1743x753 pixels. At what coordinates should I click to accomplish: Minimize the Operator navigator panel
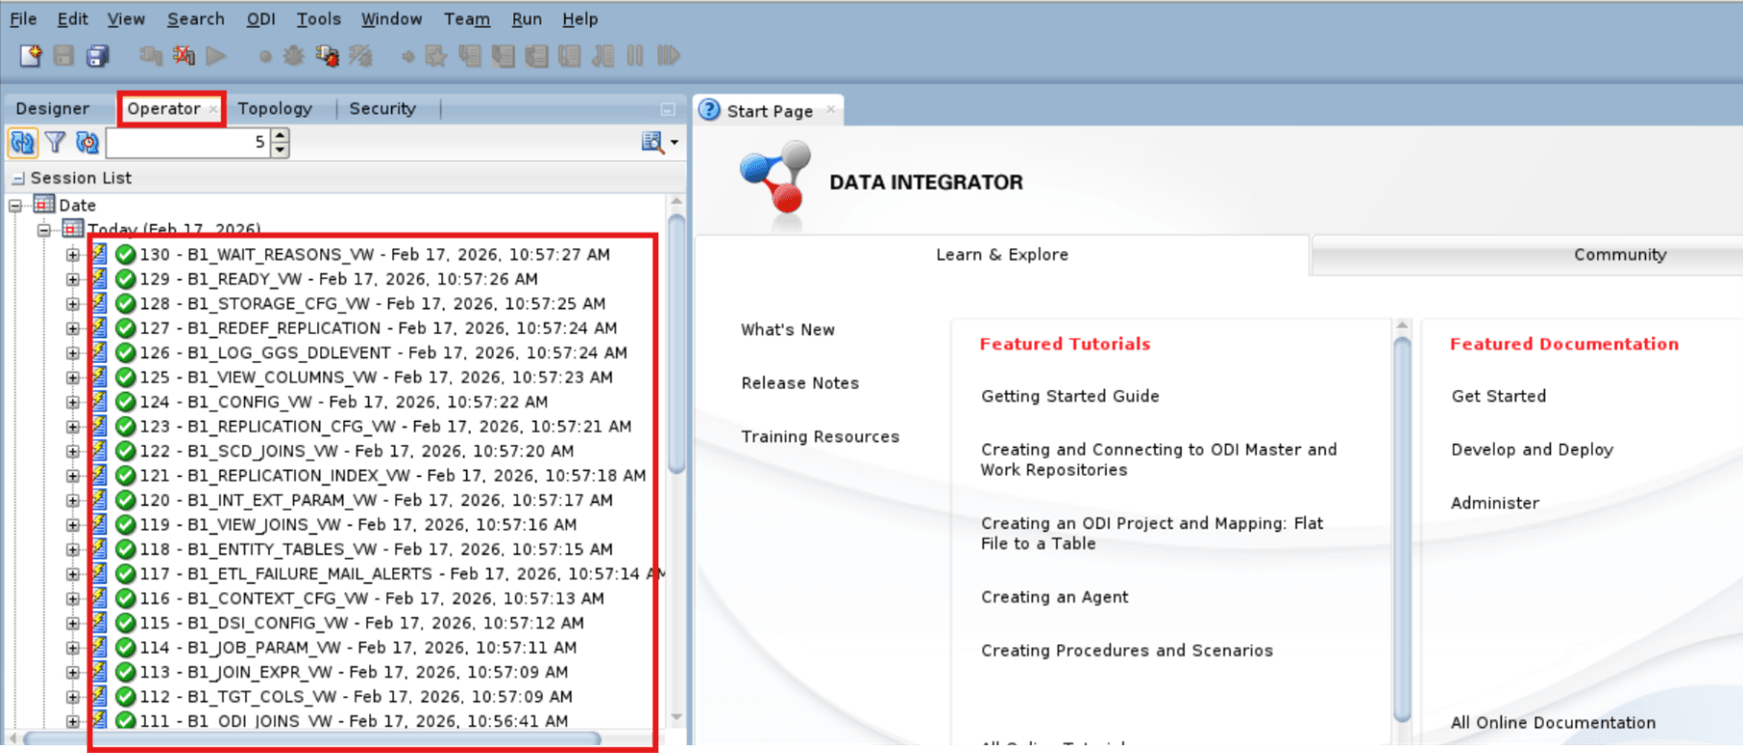click(668, 108)
